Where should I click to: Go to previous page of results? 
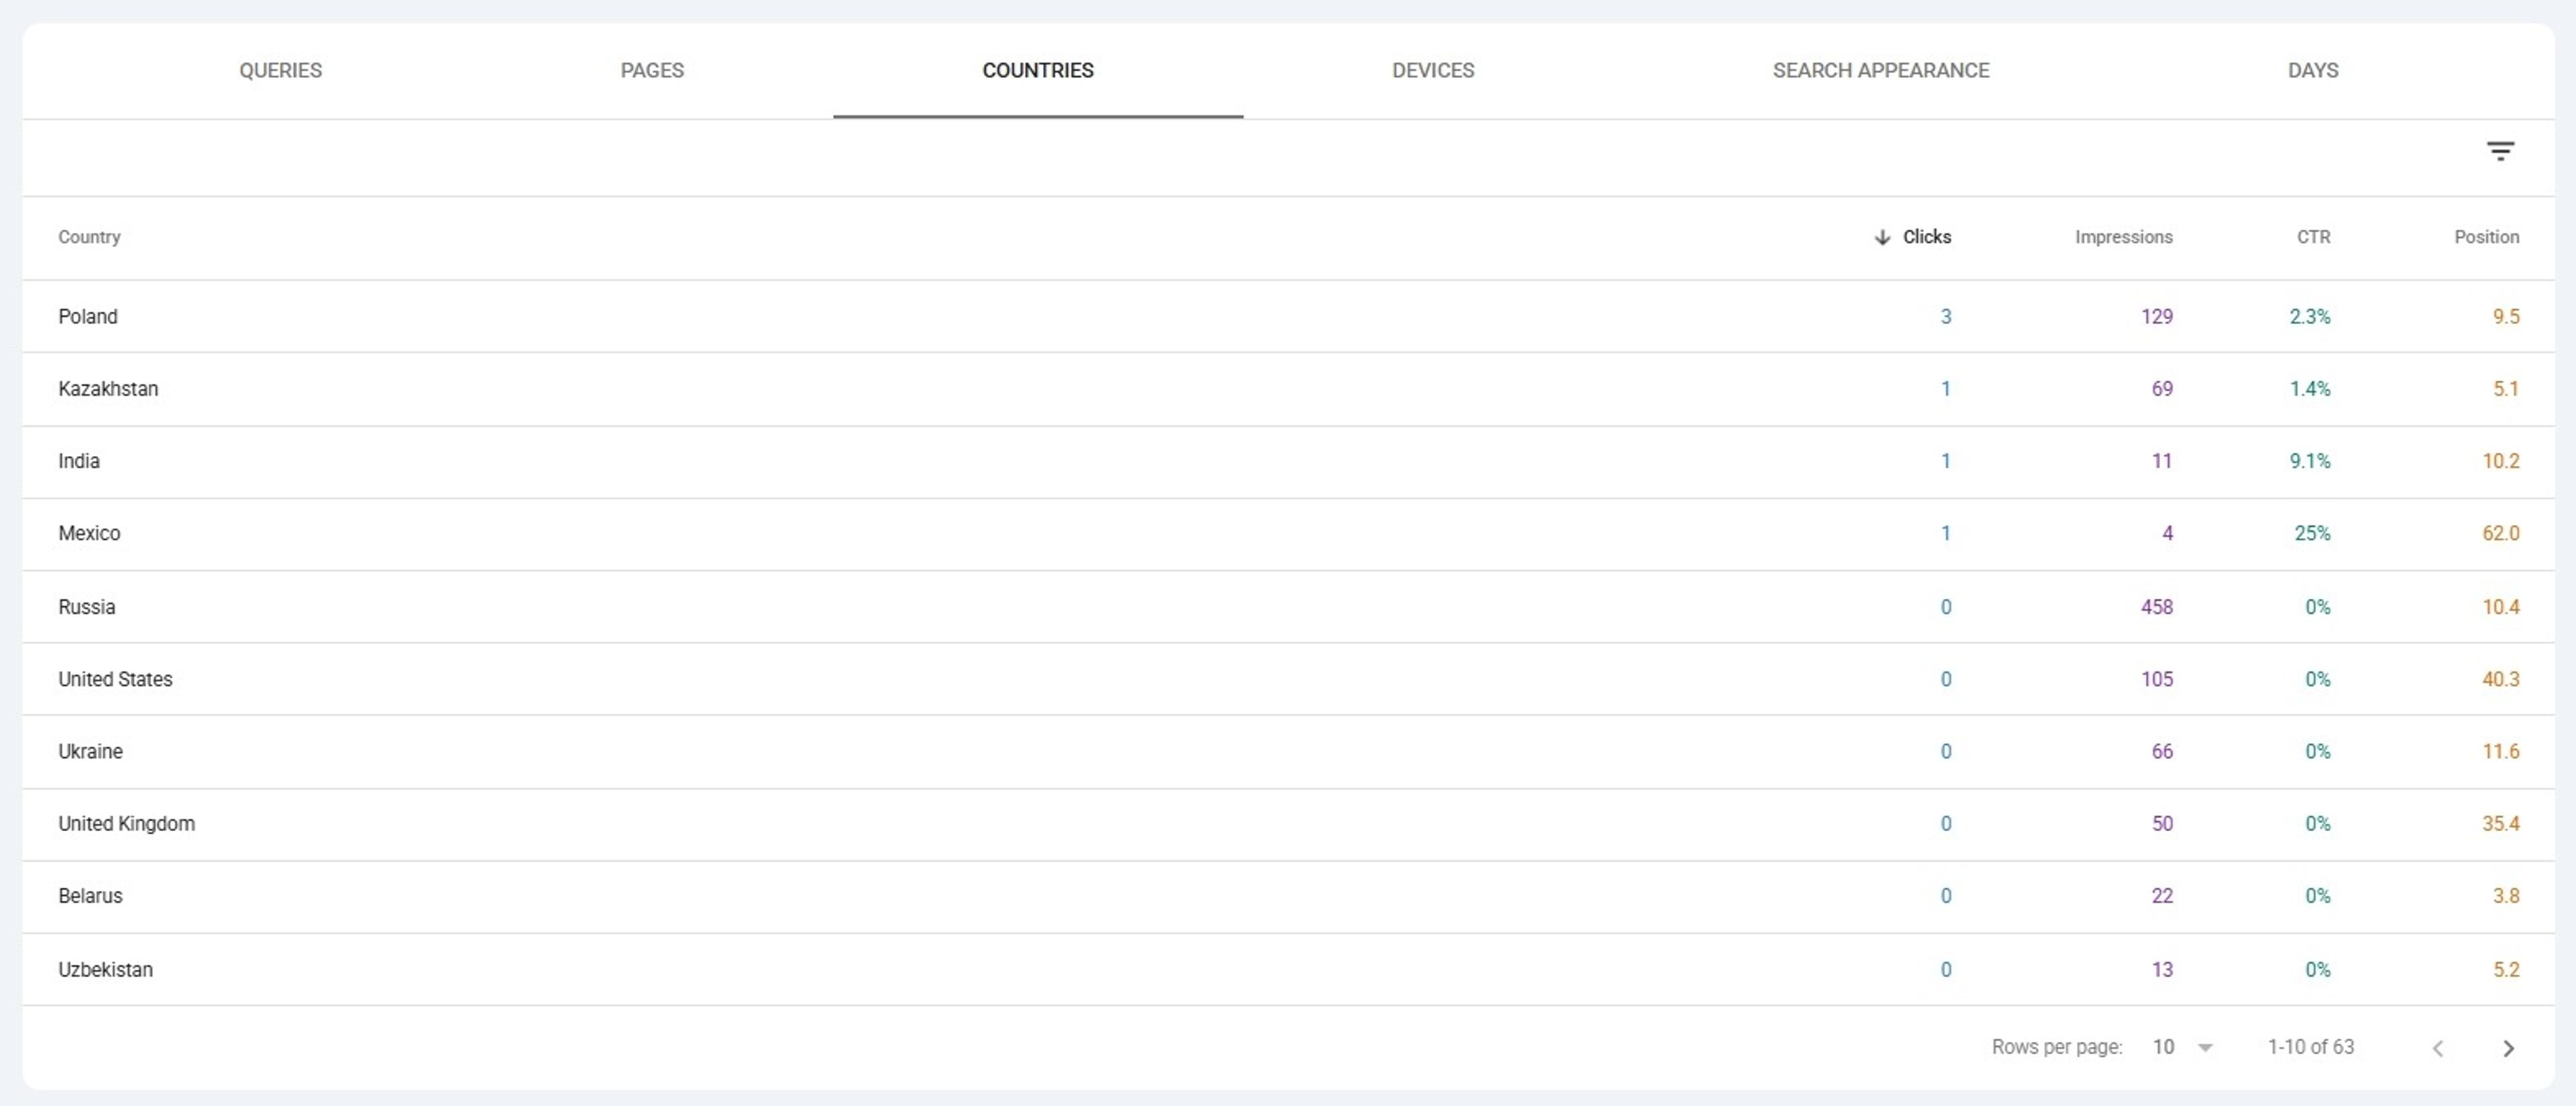2438,1048
